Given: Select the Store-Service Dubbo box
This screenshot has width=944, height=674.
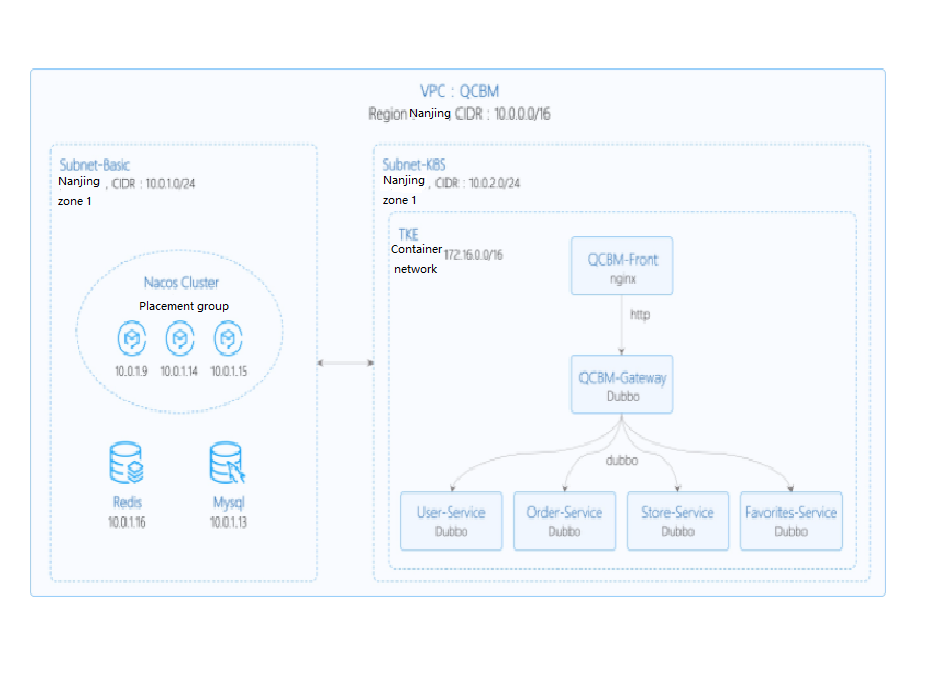Looking at the screenshot, I should (678, 521).
